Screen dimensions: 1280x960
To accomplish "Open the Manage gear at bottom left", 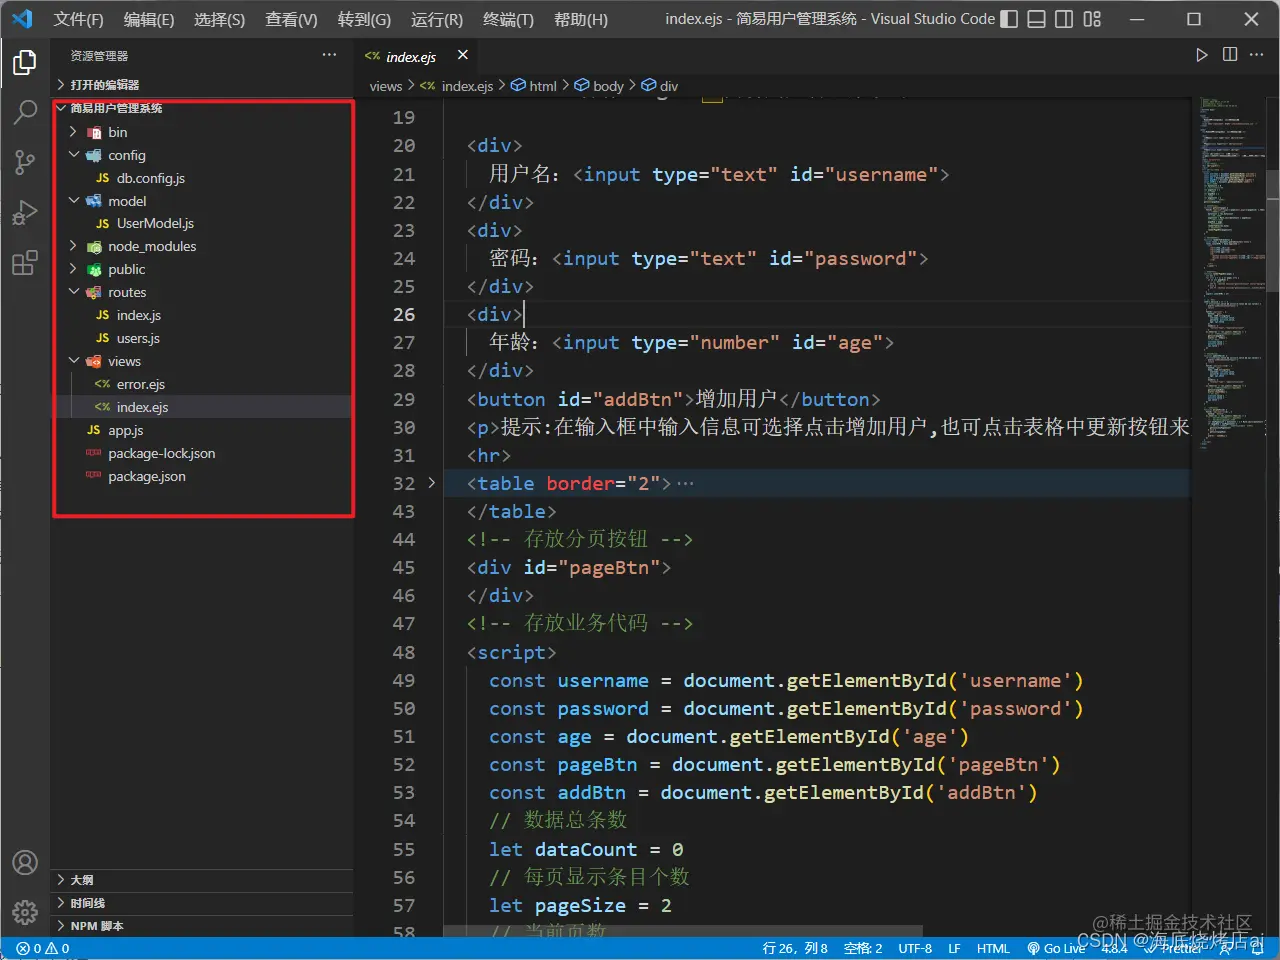I will tap(25, 912).
